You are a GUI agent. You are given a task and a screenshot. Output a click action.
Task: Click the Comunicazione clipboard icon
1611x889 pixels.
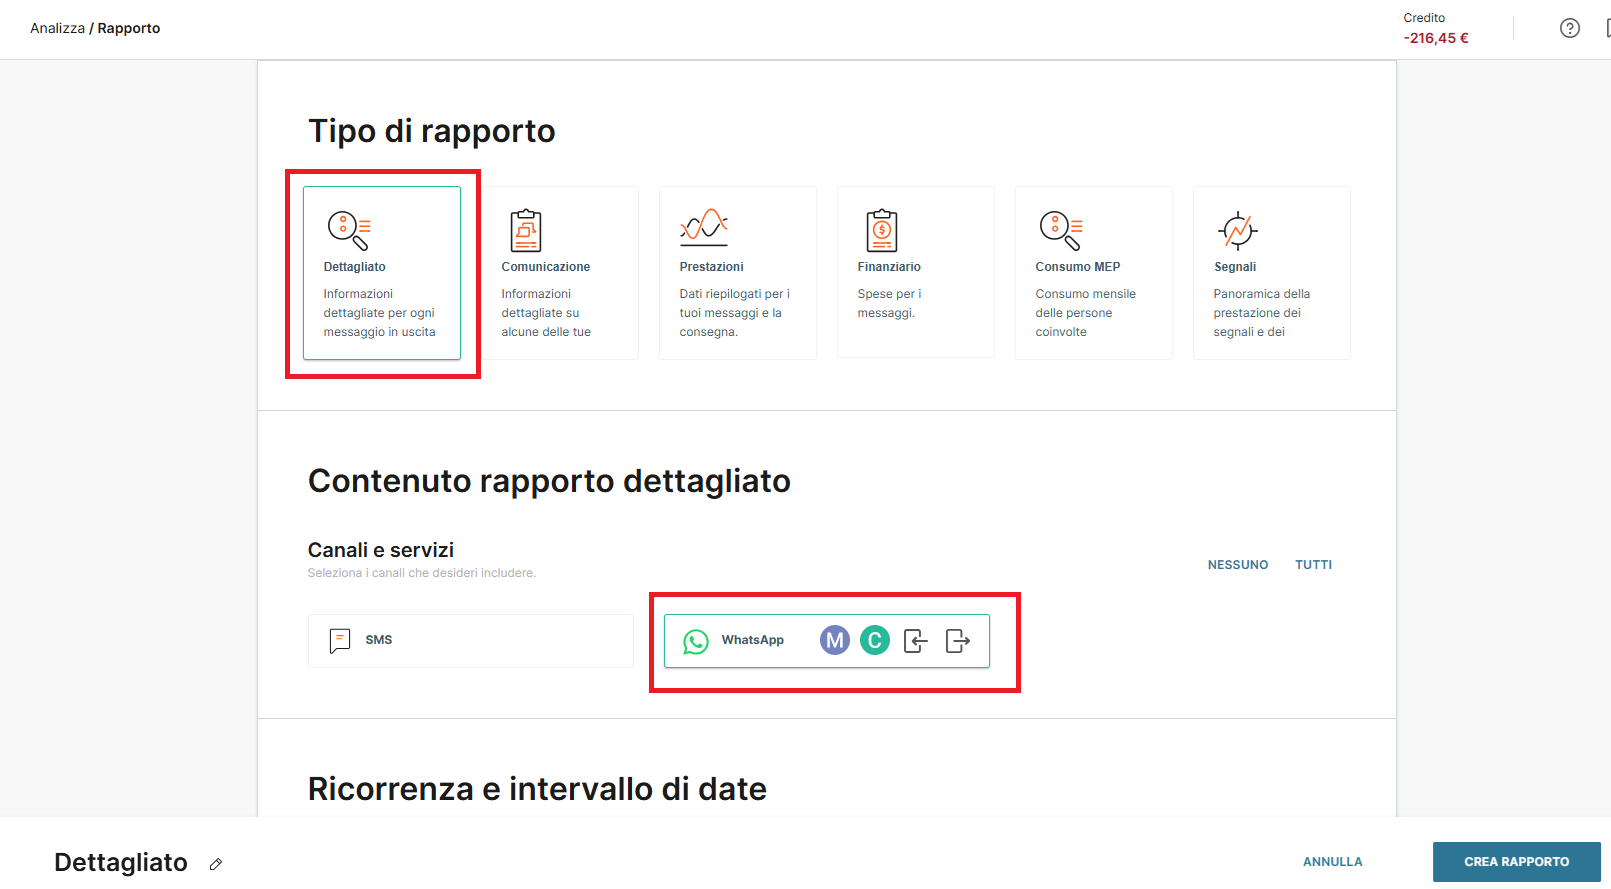coord(526,230)
